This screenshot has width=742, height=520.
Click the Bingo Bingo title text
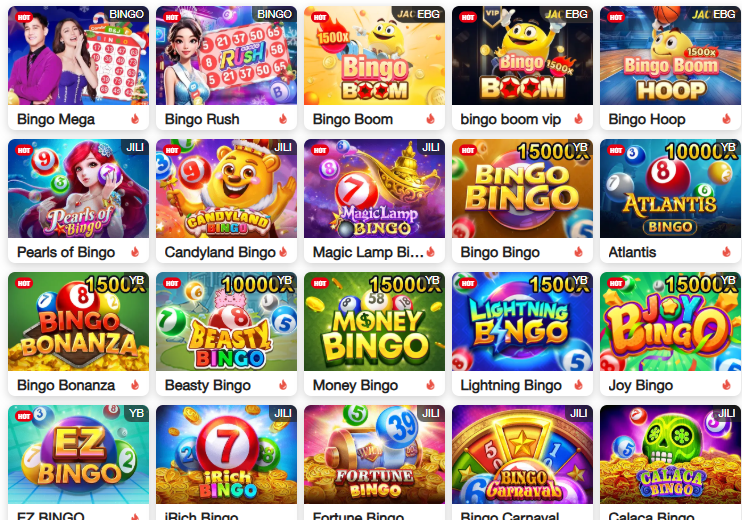click(x=500, y=252)
